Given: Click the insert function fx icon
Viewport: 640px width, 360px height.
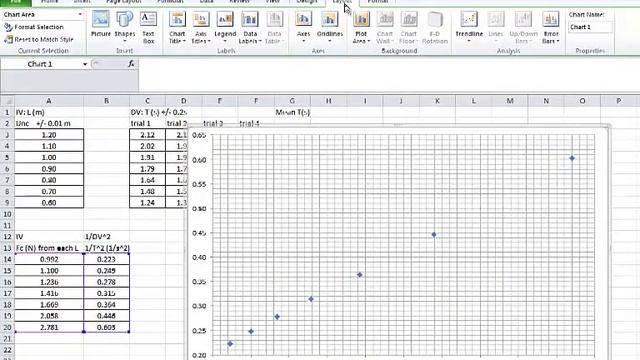Looking at the screenshot, I should click(131, 64).
